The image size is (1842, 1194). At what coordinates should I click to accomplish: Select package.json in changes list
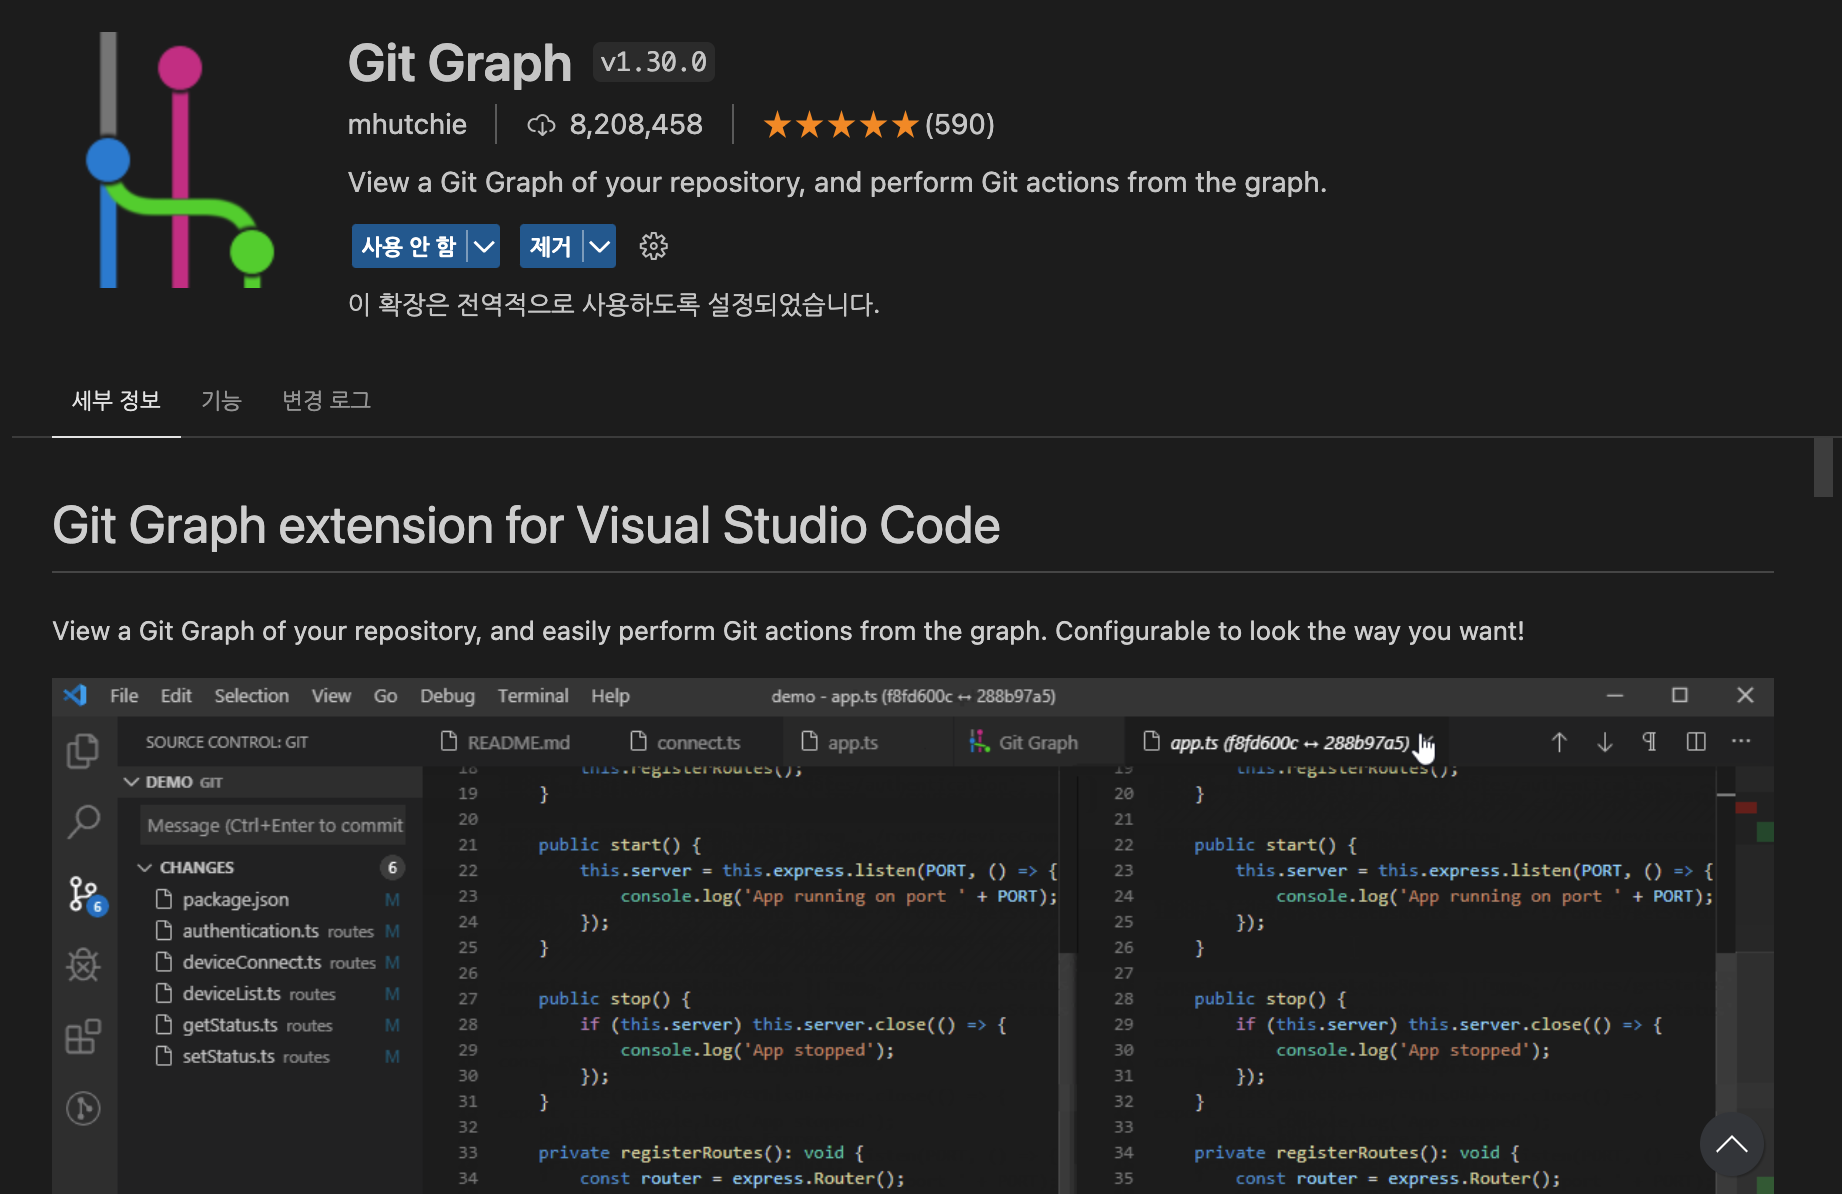[x=269, y=899]
